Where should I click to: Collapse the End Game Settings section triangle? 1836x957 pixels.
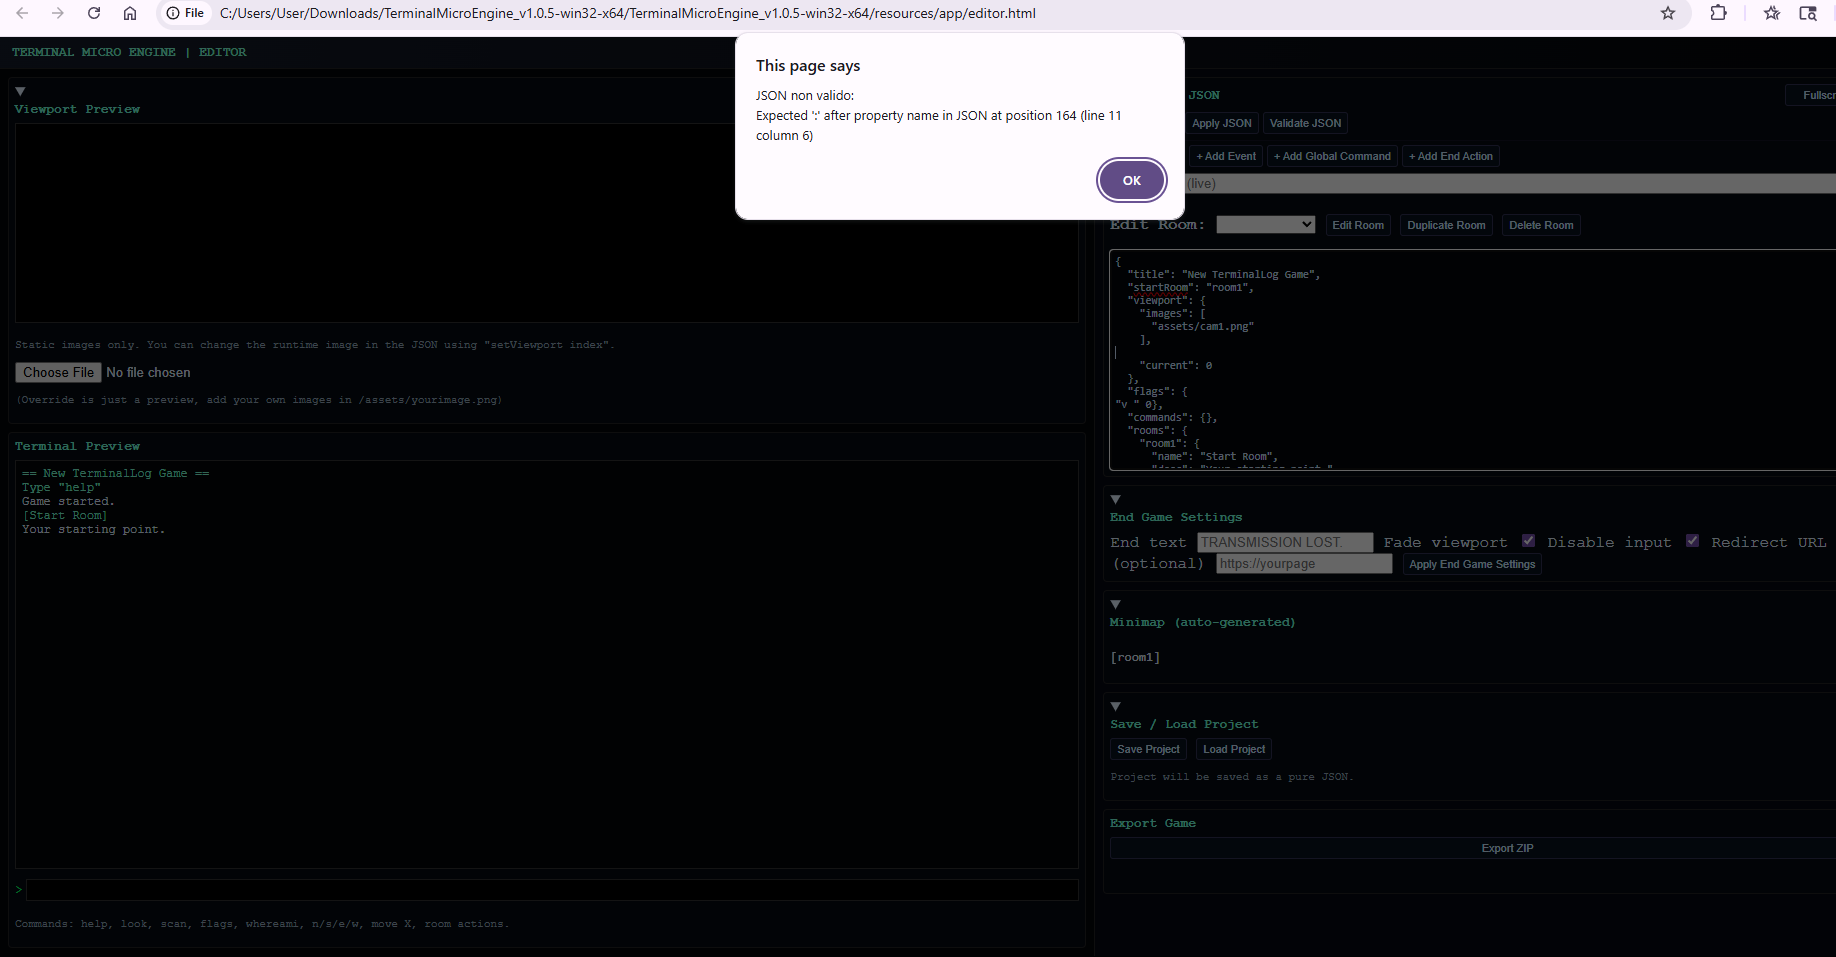[1115, 499]
